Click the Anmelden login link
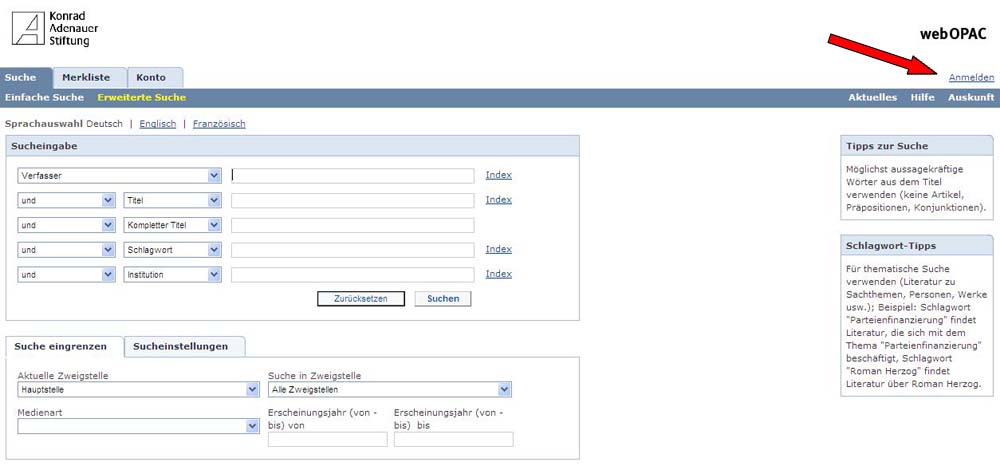 click(x=970, y=77)
